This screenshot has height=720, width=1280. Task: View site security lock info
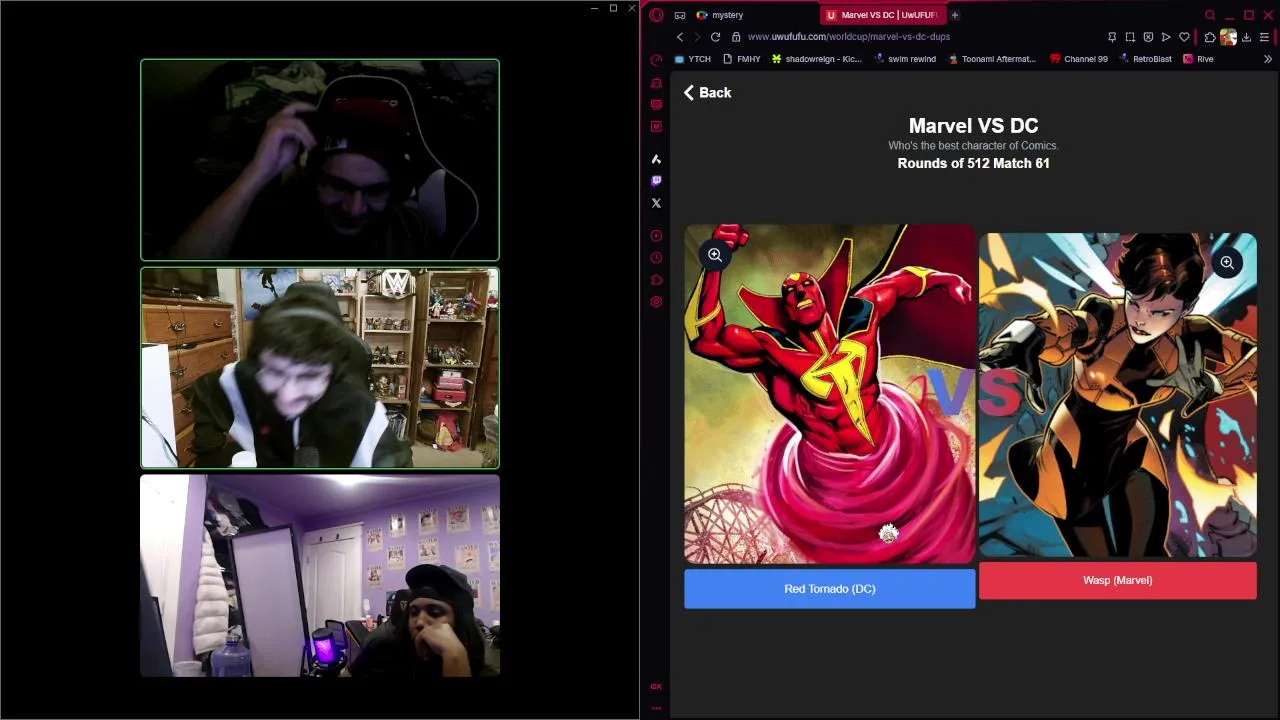(736, 37)
